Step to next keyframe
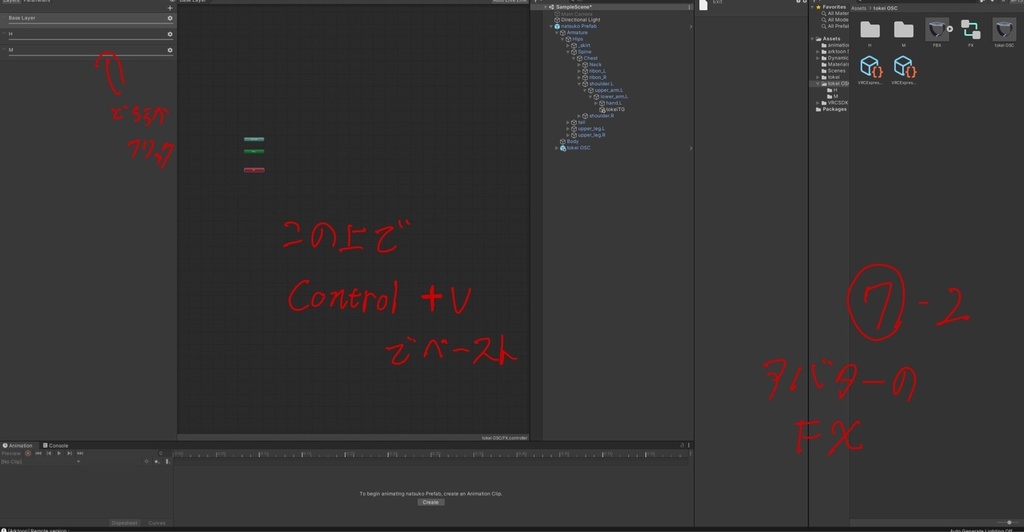 [69, 453]
